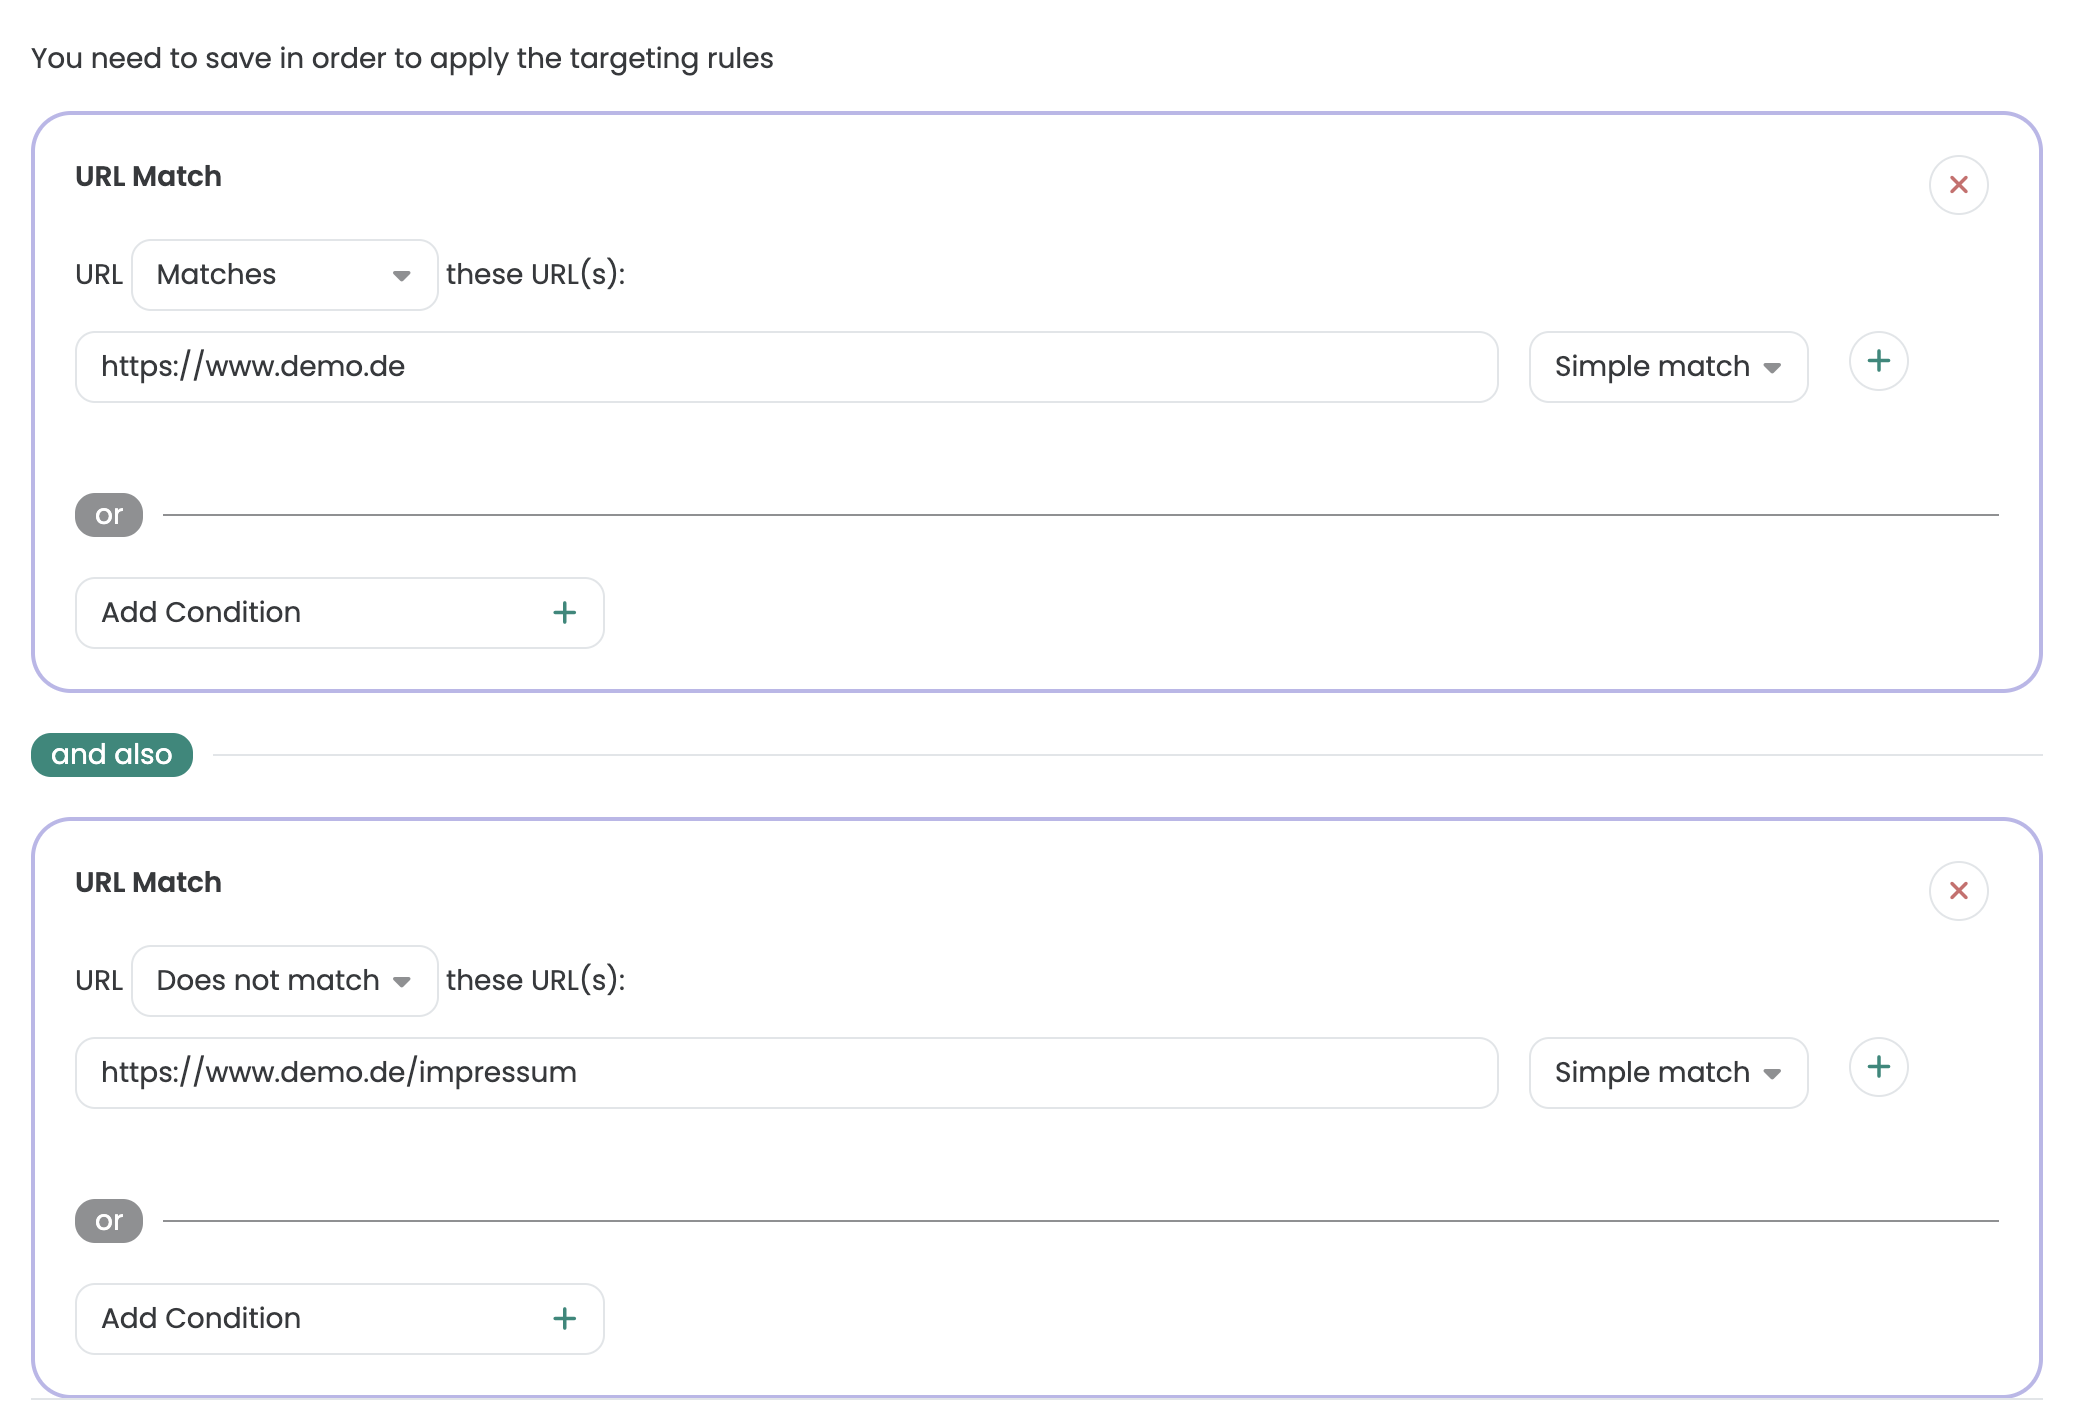This screenshot has height=1424, width=2080.
Task: Add another URL next to https://www.demo.de field
Action: [1878, 361]
